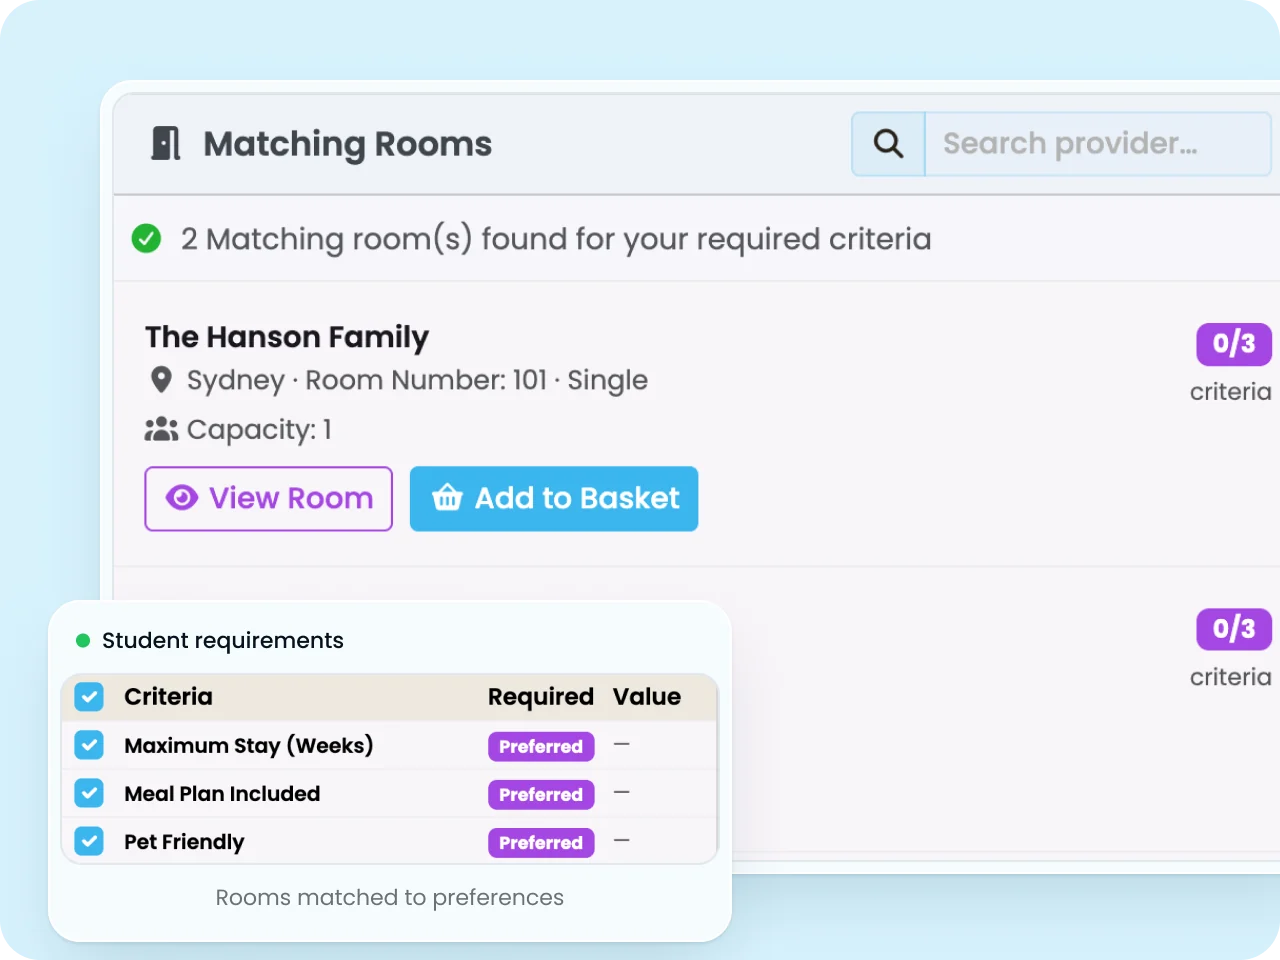Click the Preferred badge for Maximum Stay
1280x960 pixels.
(541, 747)
